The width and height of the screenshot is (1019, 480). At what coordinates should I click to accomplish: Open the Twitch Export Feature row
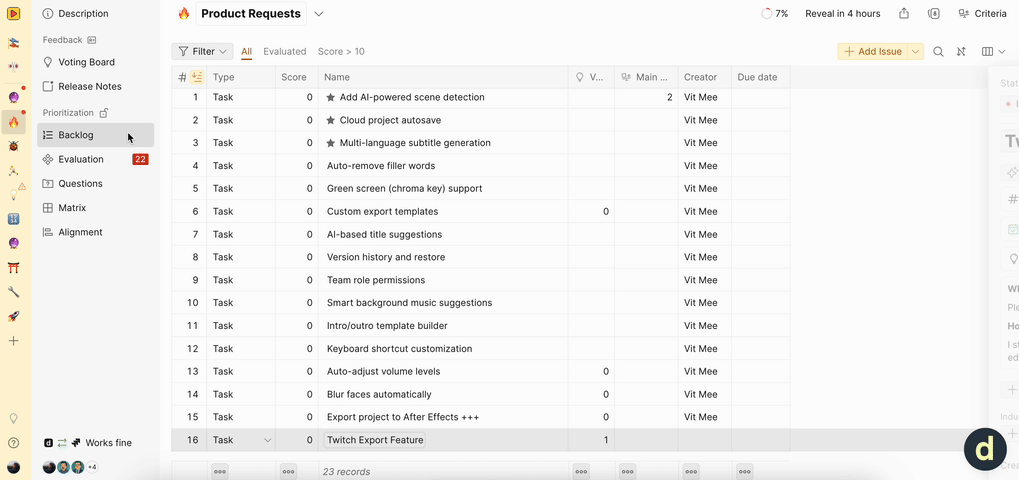[x=375, y=440]
